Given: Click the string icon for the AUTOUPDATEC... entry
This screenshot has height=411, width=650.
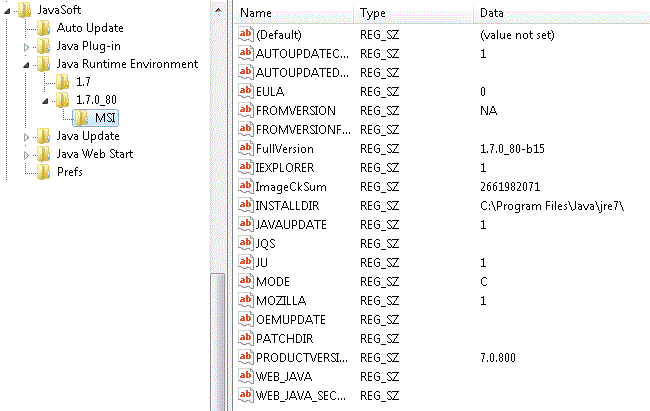Looking at the screenshot, I should (245, 53).
